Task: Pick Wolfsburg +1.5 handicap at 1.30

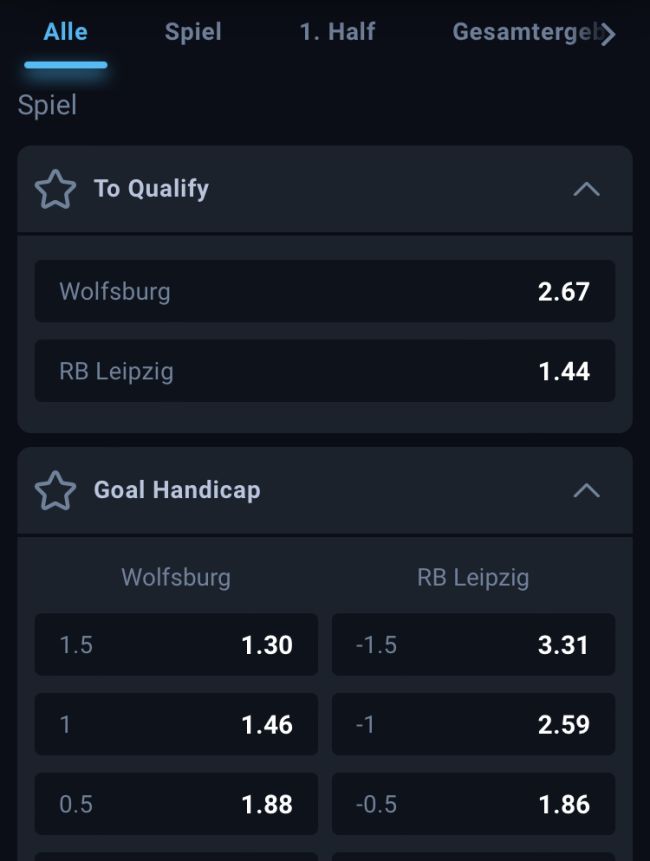Action: [176, 645]
